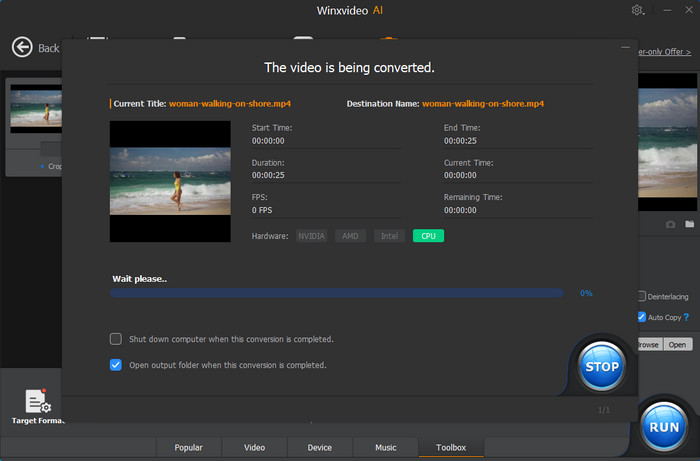Select video thumbnail in left file list
This screenshot has height=461, width=700.
tap(36, 108)
